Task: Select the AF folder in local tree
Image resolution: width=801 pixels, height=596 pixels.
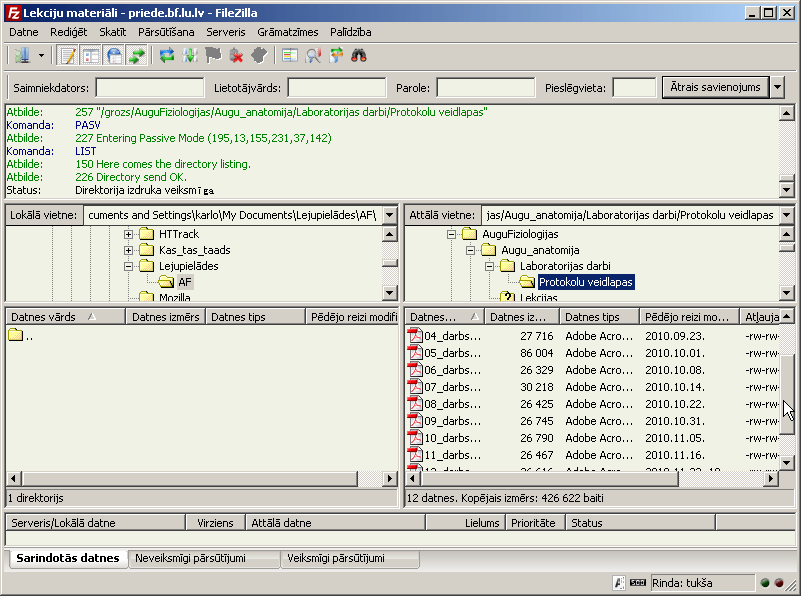Action: click(x=184, y=282)
